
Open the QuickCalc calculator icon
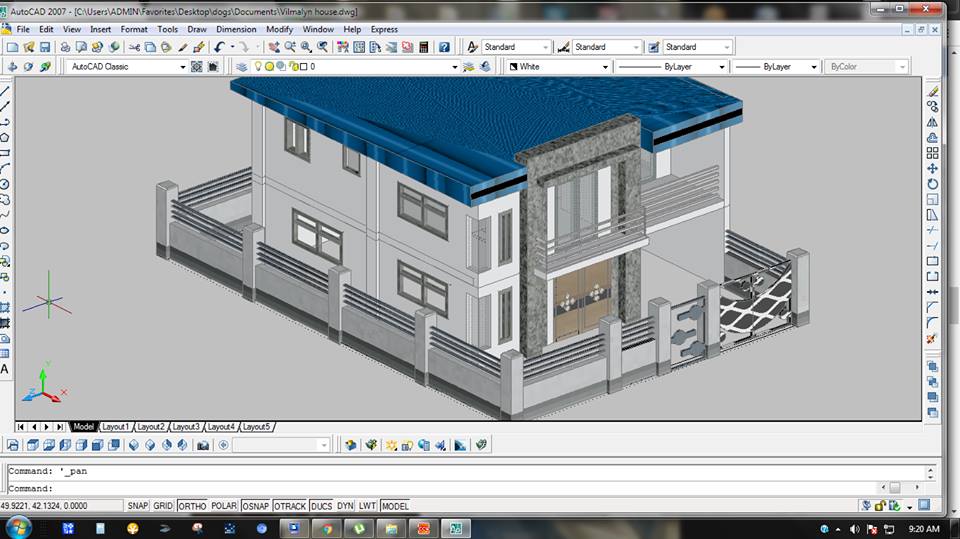423,47
